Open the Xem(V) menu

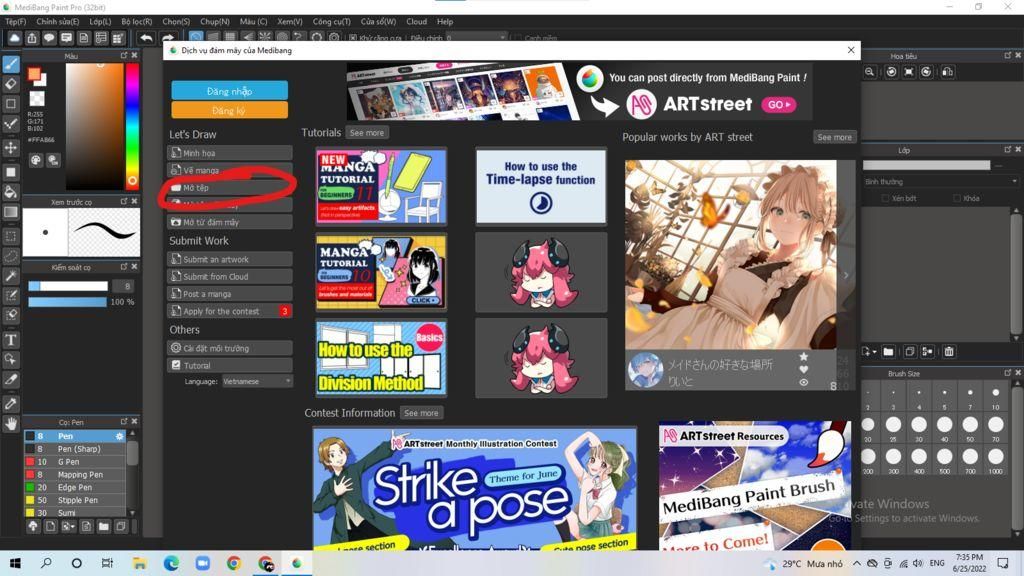(289, 22)
